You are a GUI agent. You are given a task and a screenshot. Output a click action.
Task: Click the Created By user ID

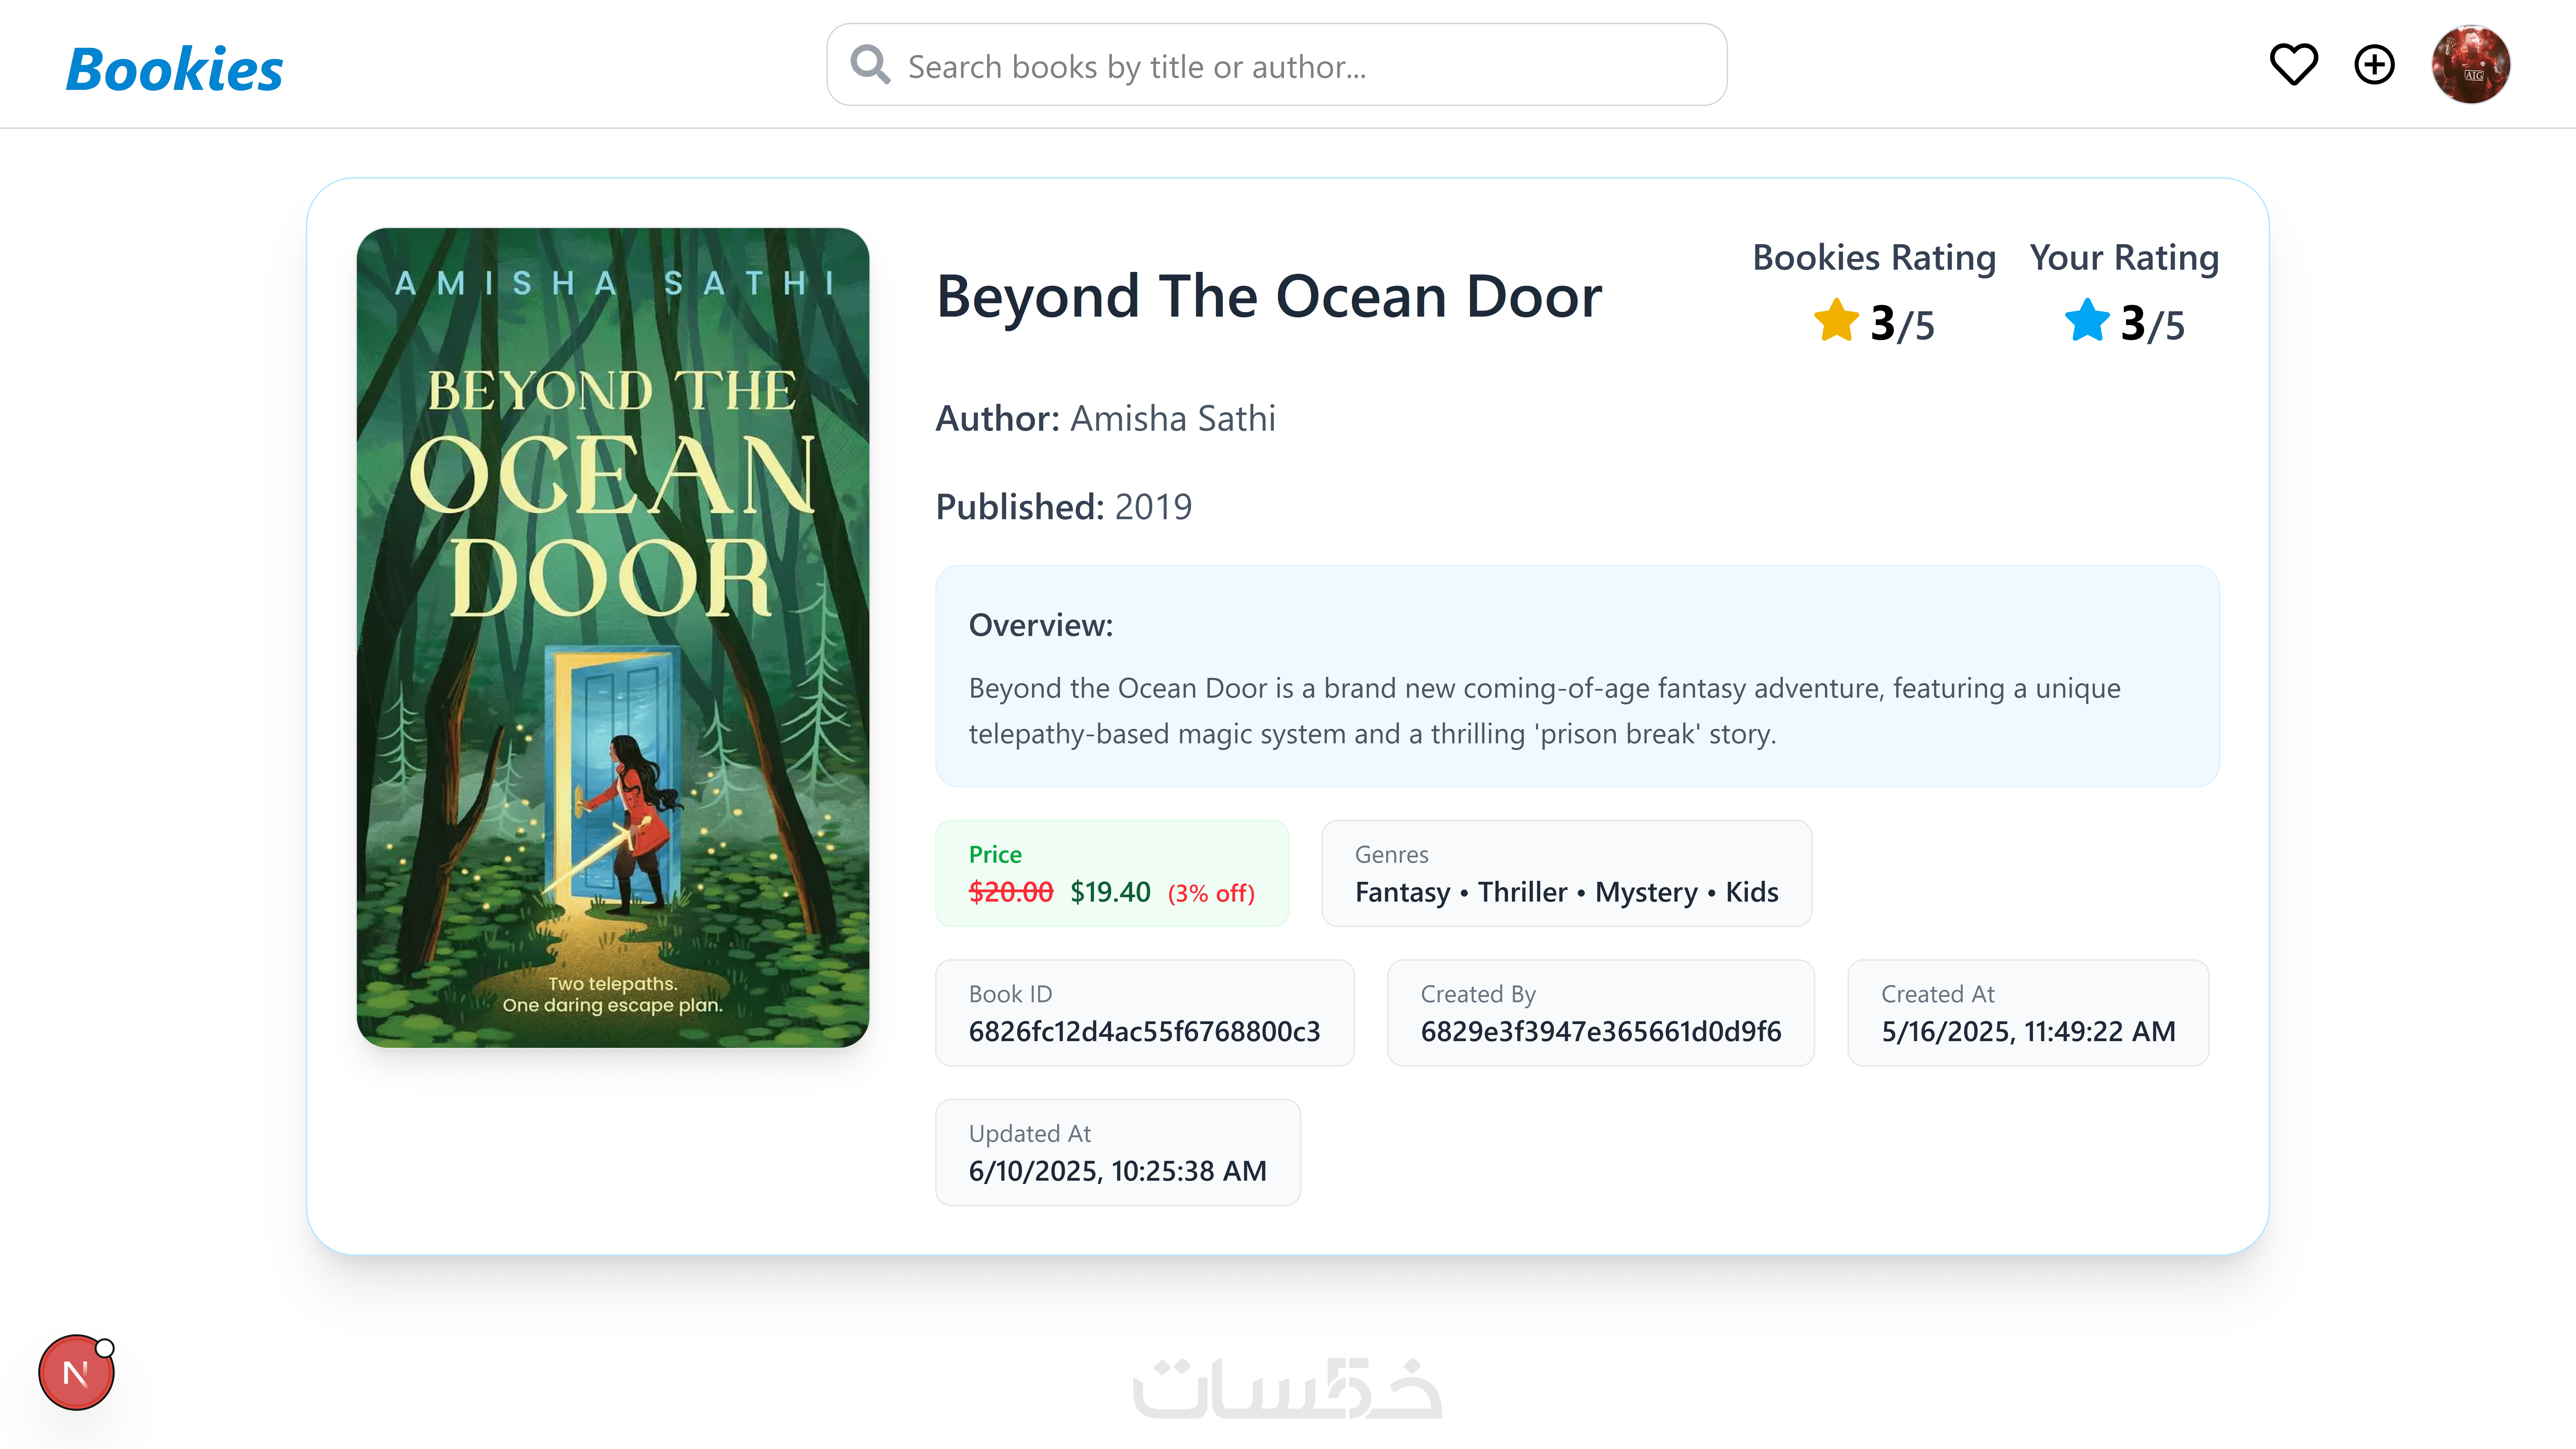tap(1600, 1031)
